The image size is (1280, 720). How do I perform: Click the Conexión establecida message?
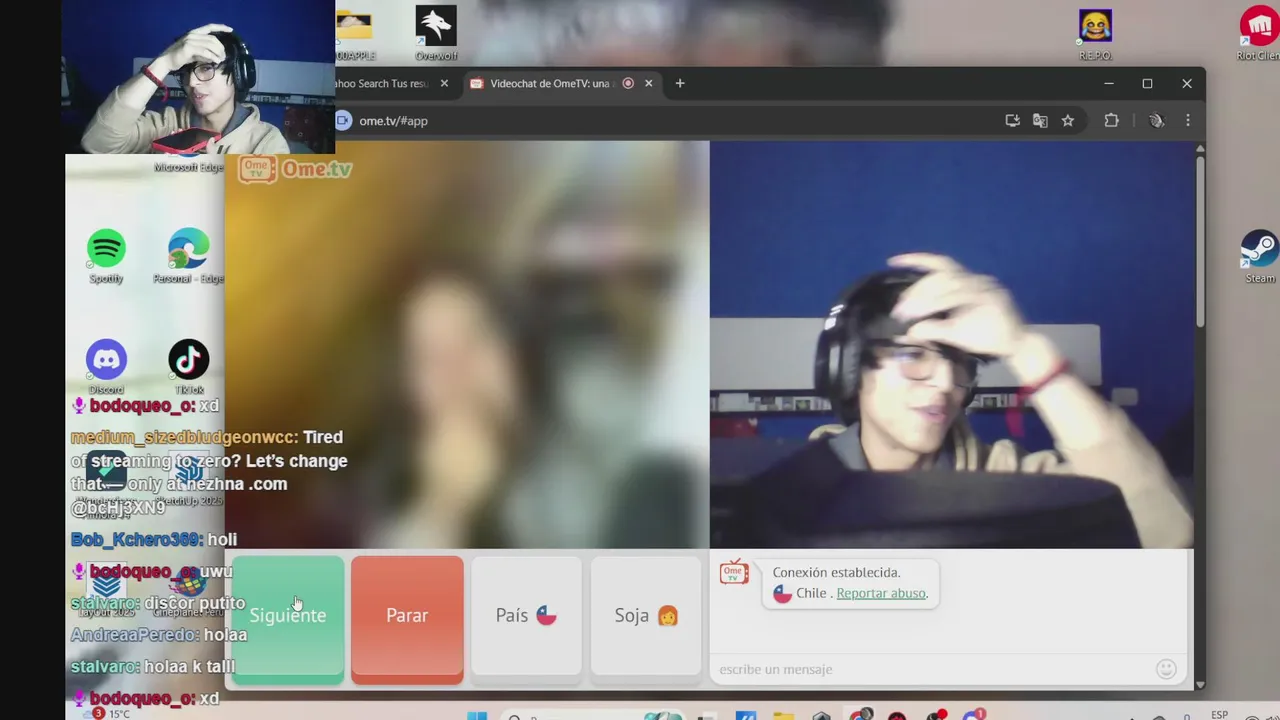[836, 572]
